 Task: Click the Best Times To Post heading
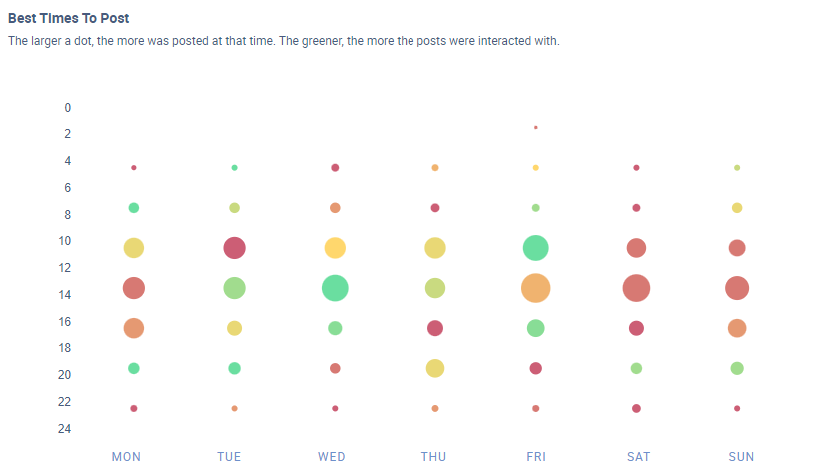coord(68,19)
